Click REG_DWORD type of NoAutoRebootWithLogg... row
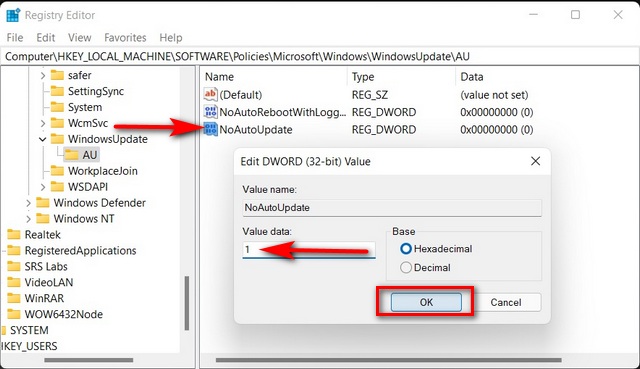The image size is (640, 369). click(x=384, y=112)
